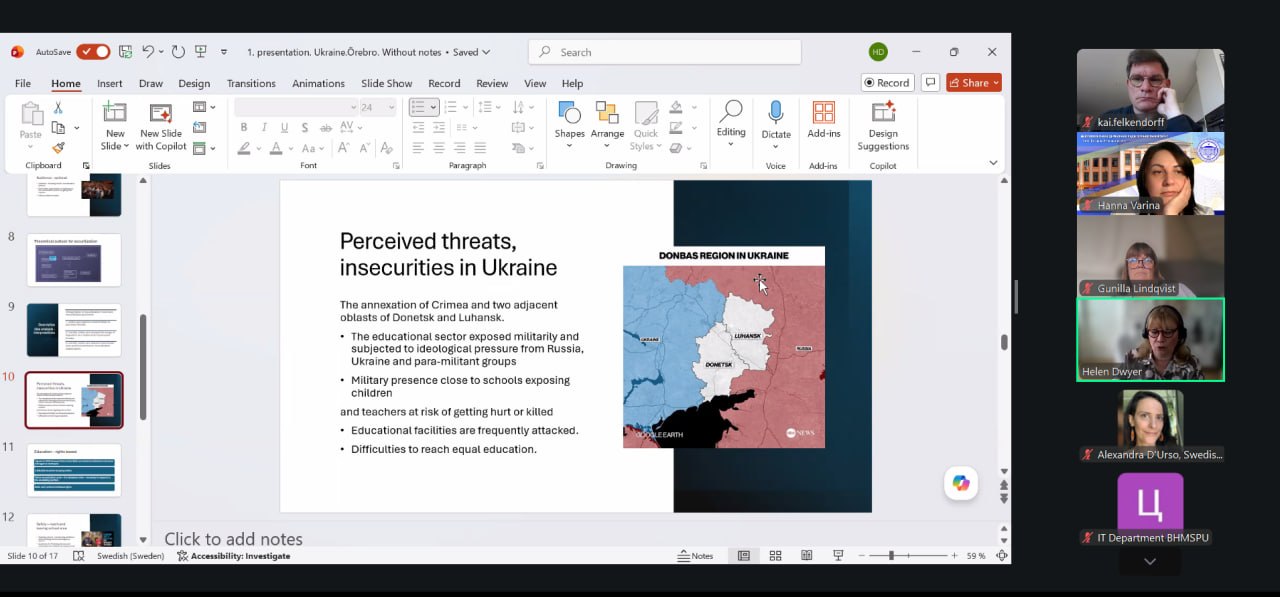Switch to Slide Sorter view icon
Screen dimensions: 1280x597
(x=775, y=556)
